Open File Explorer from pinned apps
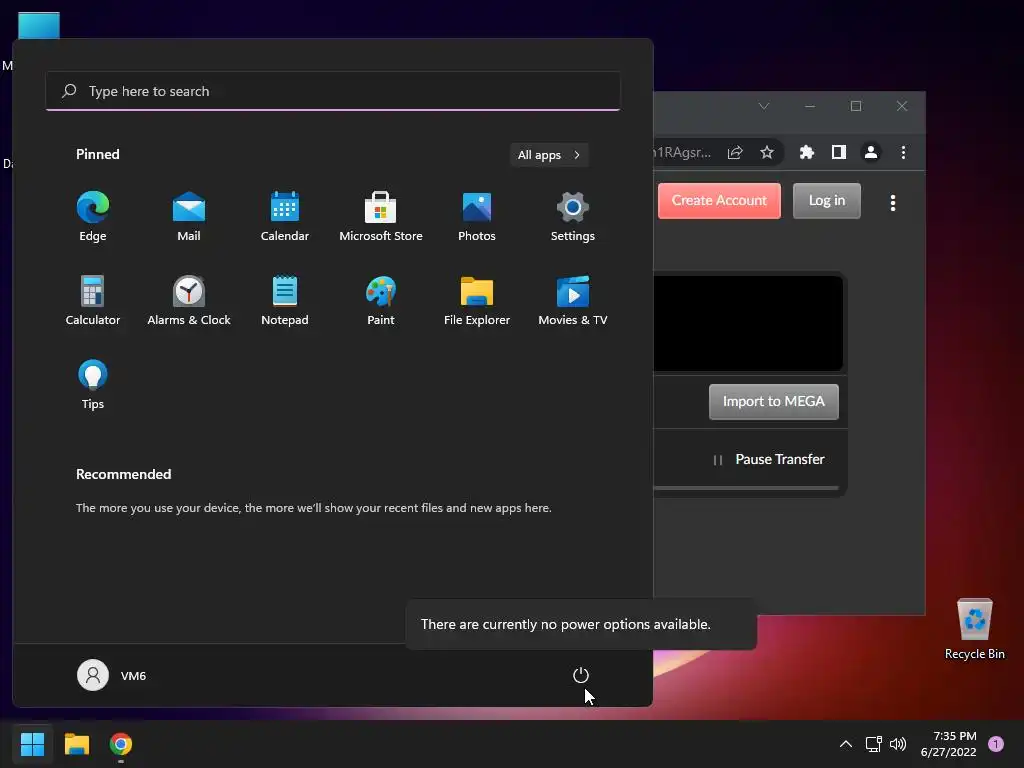The image size is (1024, 768). (477, 300)
